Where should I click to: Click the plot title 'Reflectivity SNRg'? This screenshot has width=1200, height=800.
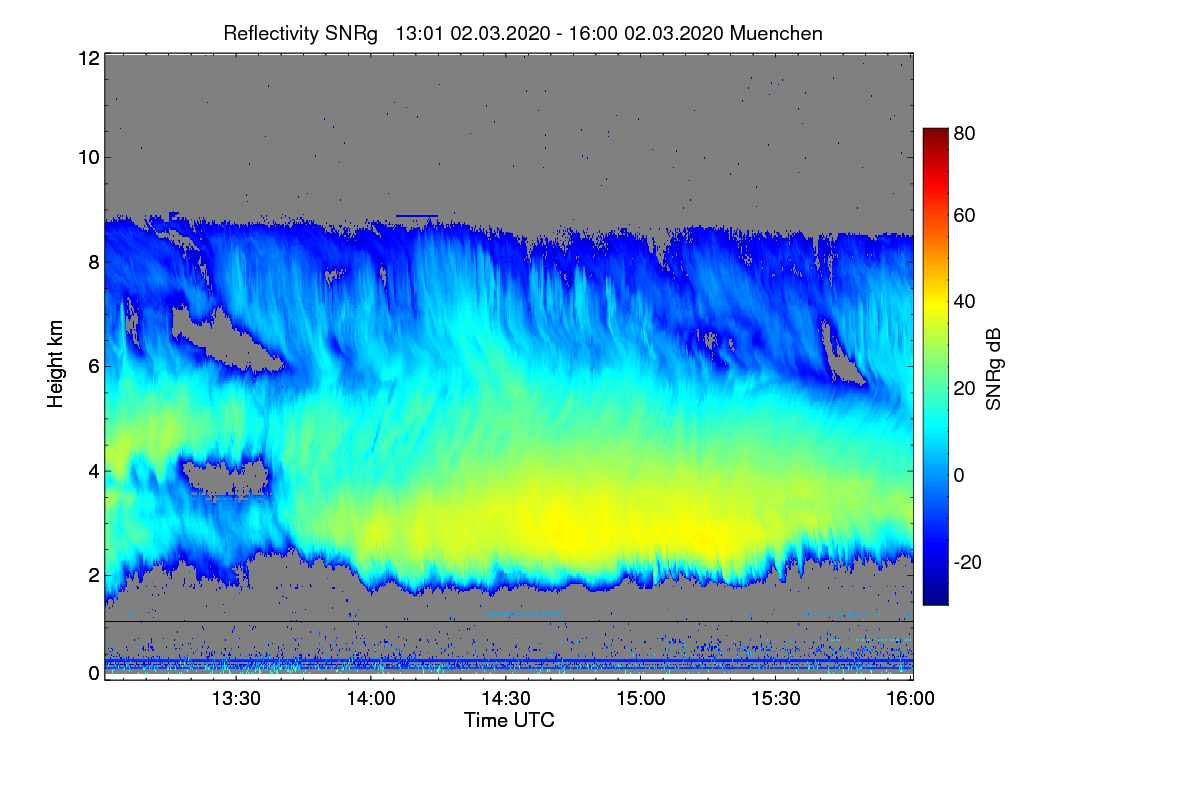coord(301,33)
